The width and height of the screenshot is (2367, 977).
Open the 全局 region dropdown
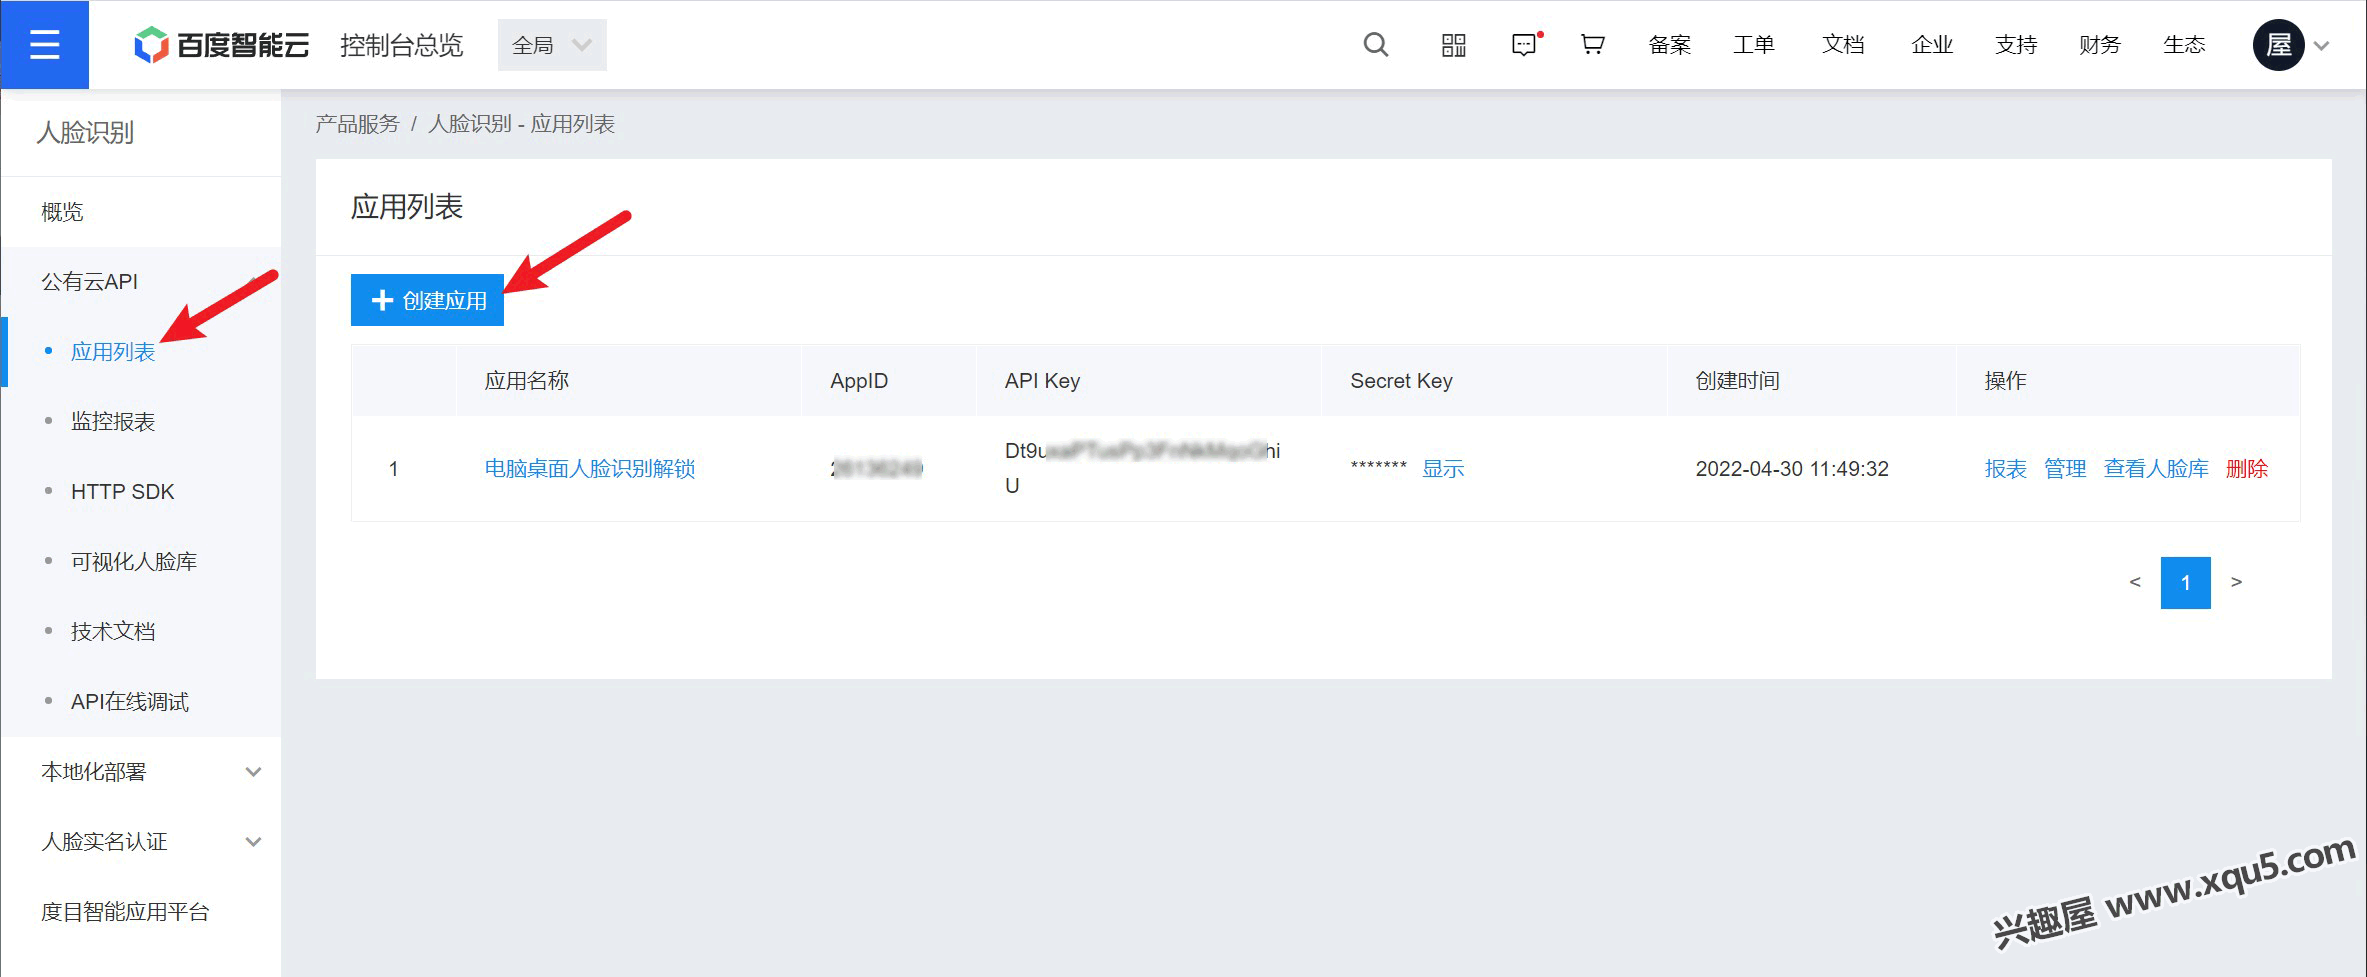point(552,45)
